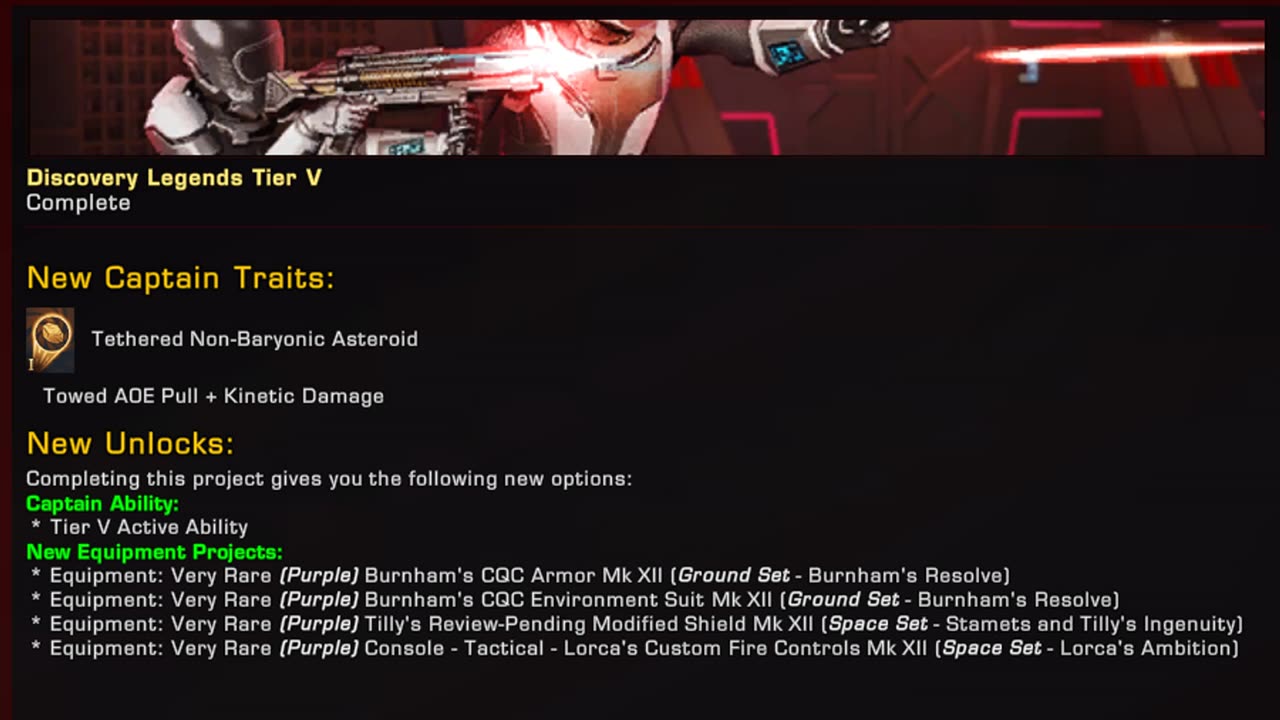
Task: Click the New Unlocks heading
Action: (130, 443)
